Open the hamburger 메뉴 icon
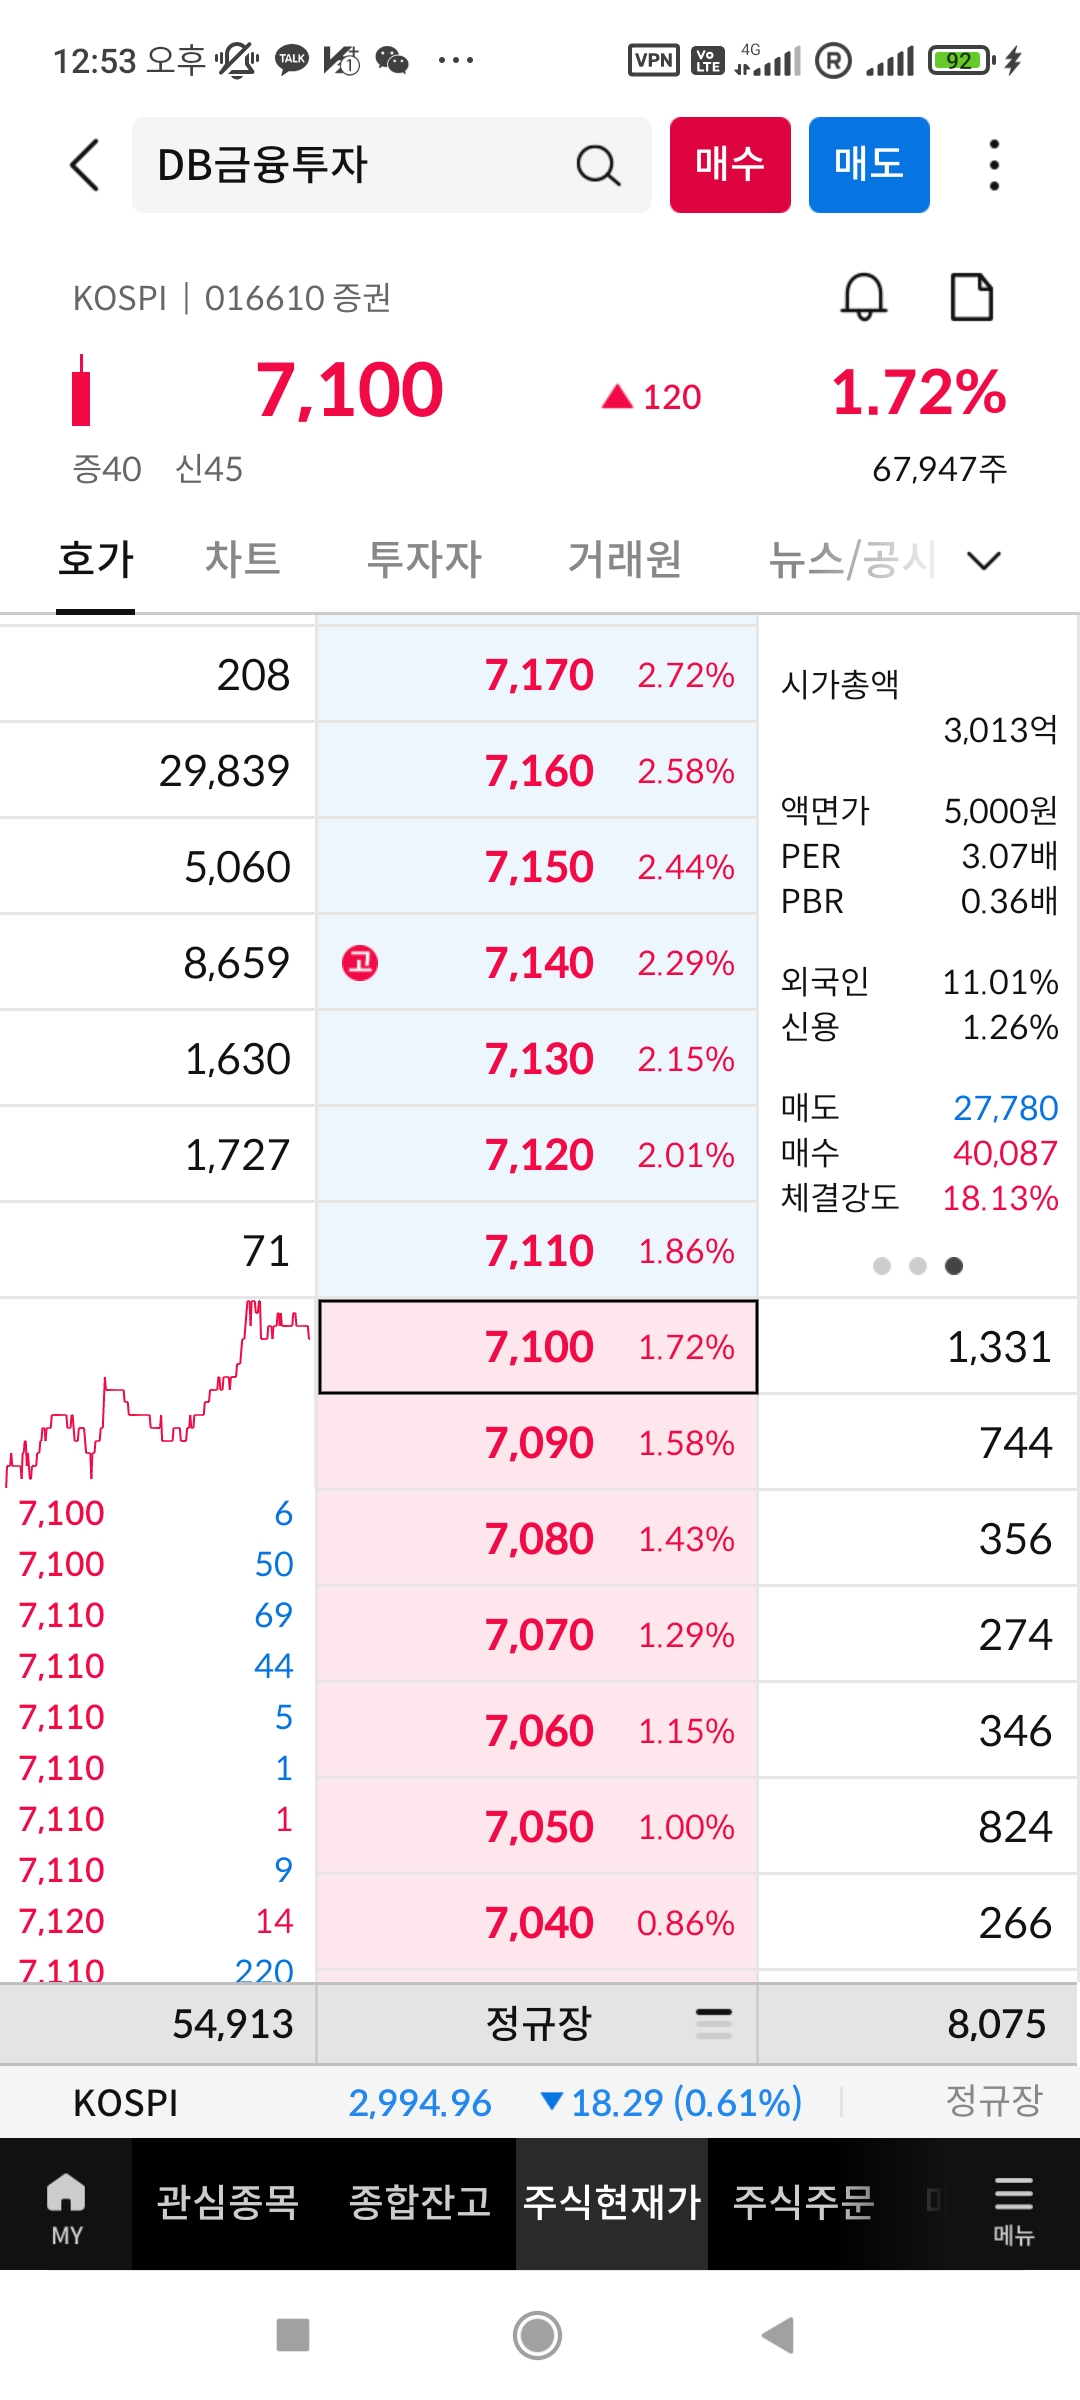This screenshot has height=2400, width=1080. pos(1013,2204)
